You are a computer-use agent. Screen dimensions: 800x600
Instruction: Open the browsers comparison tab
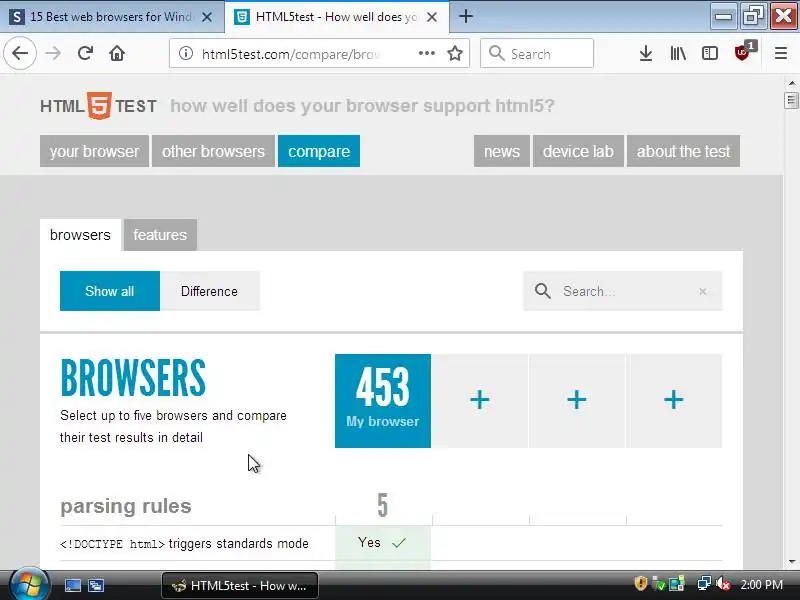[80, 235]
